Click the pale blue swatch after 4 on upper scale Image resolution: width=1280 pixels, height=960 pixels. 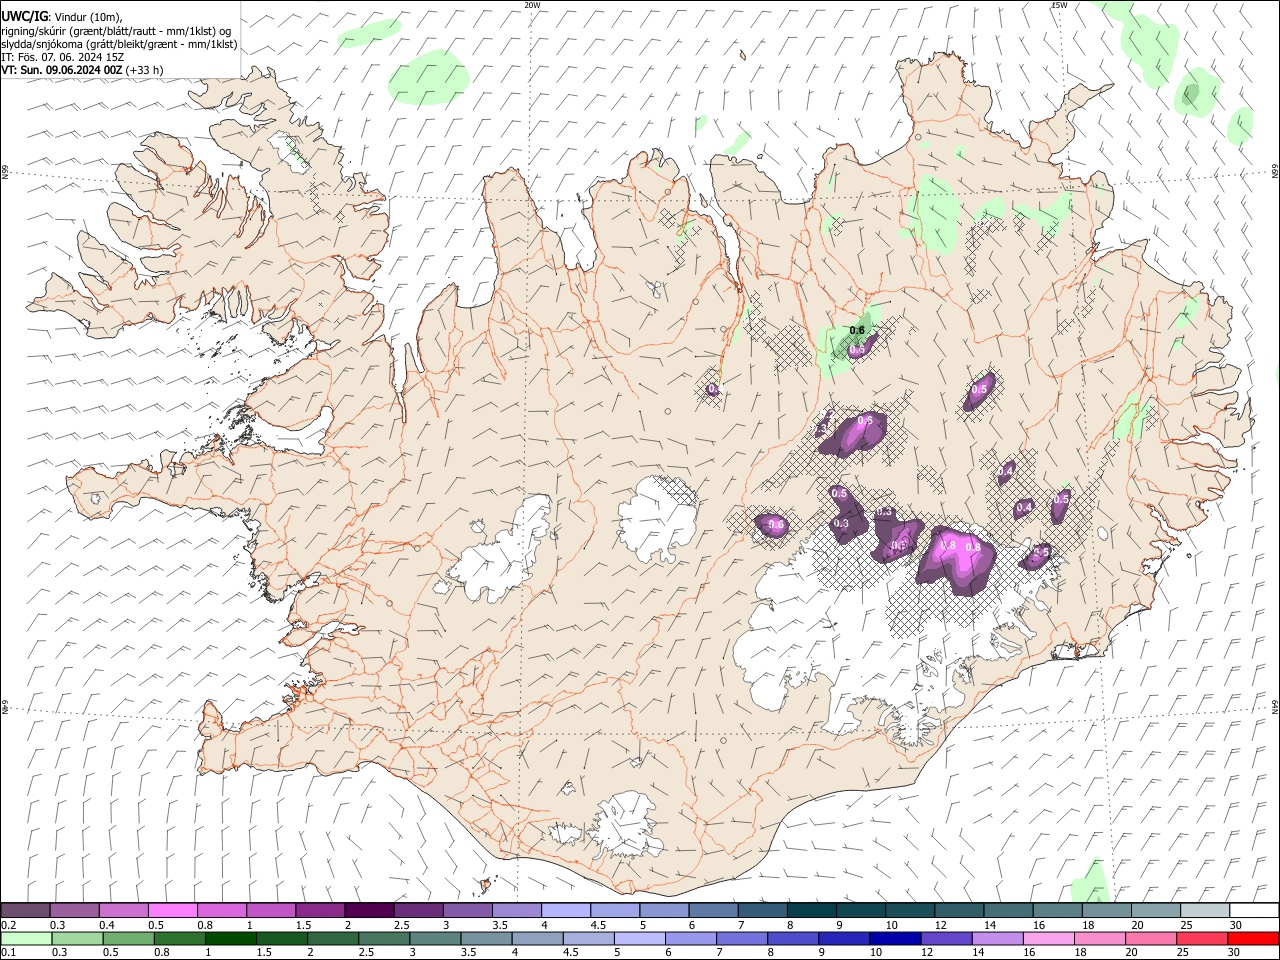566,911
